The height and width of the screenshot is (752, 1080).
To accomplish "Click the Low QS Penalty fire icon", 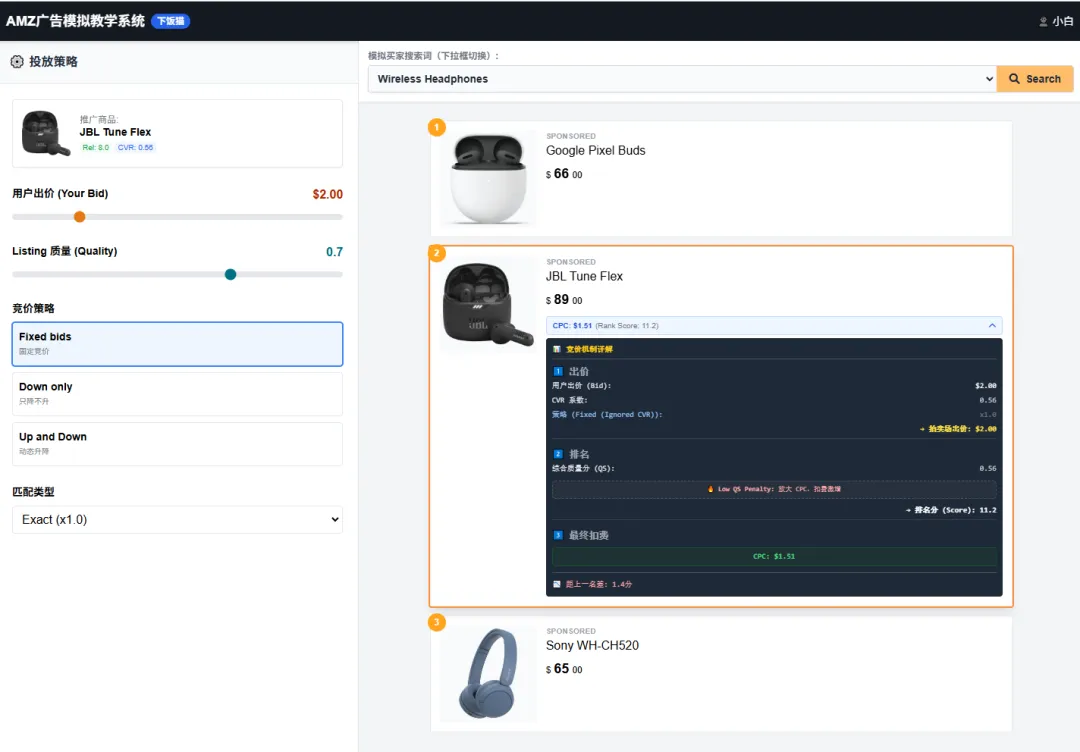I will tap(710, 490).
